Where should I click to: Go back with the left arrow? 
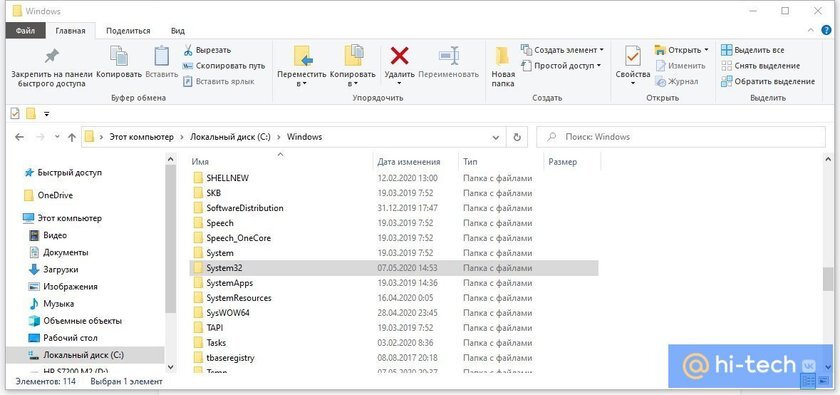click(x=19, y=137)
